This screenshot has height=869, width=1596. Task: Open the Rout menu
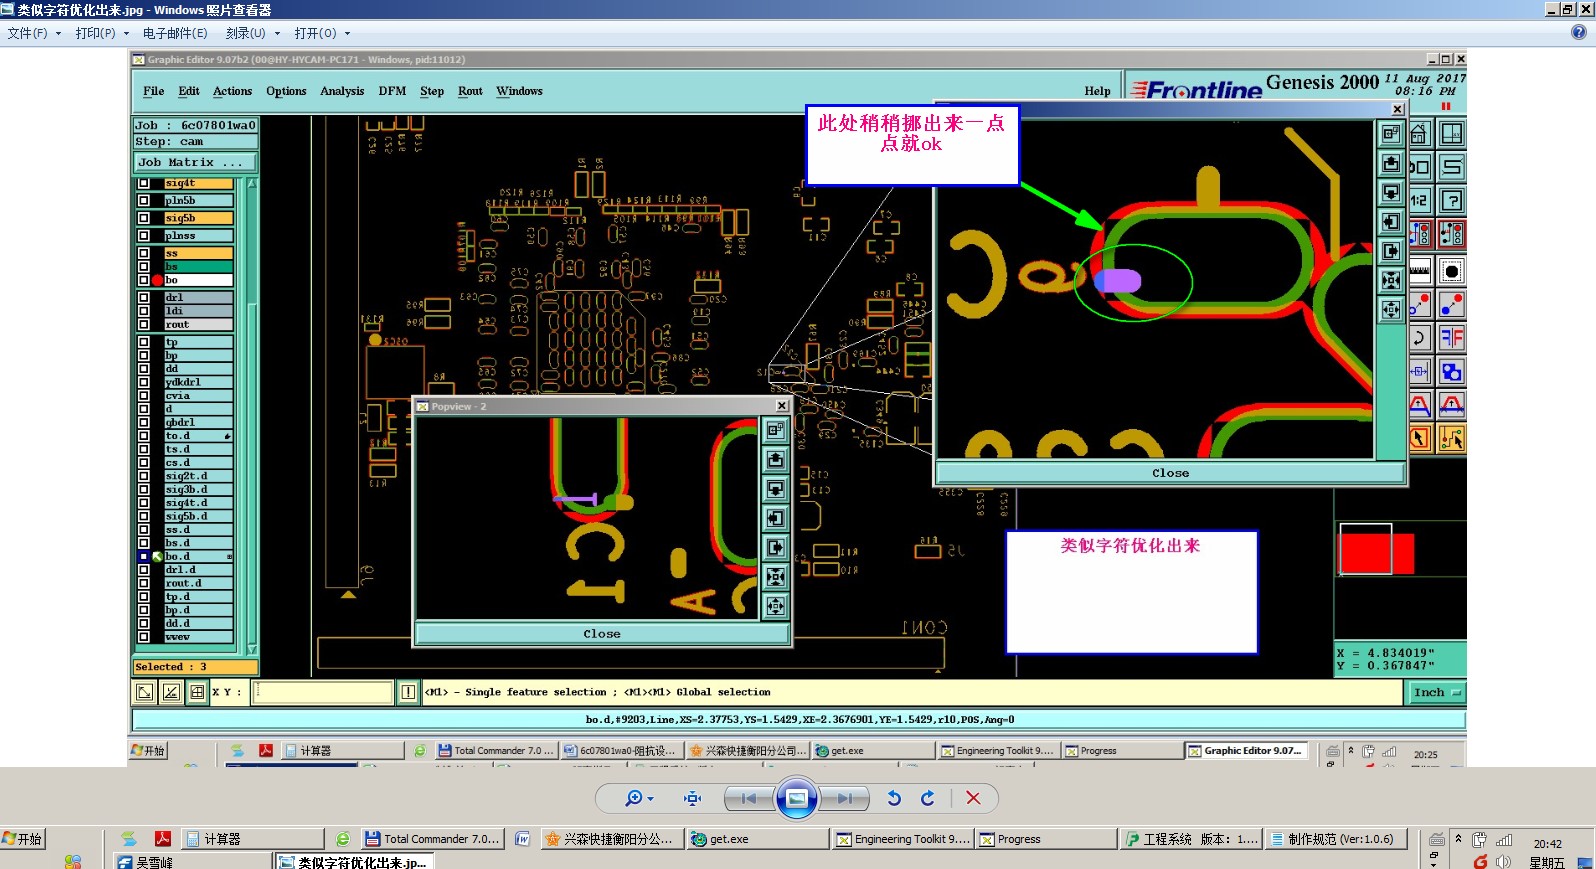point(470,91)
